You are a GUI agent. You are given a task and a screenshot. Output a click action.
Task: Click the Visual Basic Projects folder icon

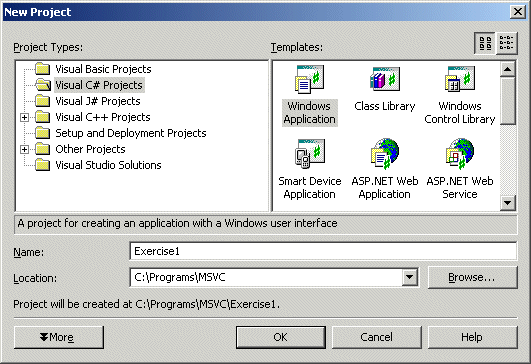pos(43,69)
